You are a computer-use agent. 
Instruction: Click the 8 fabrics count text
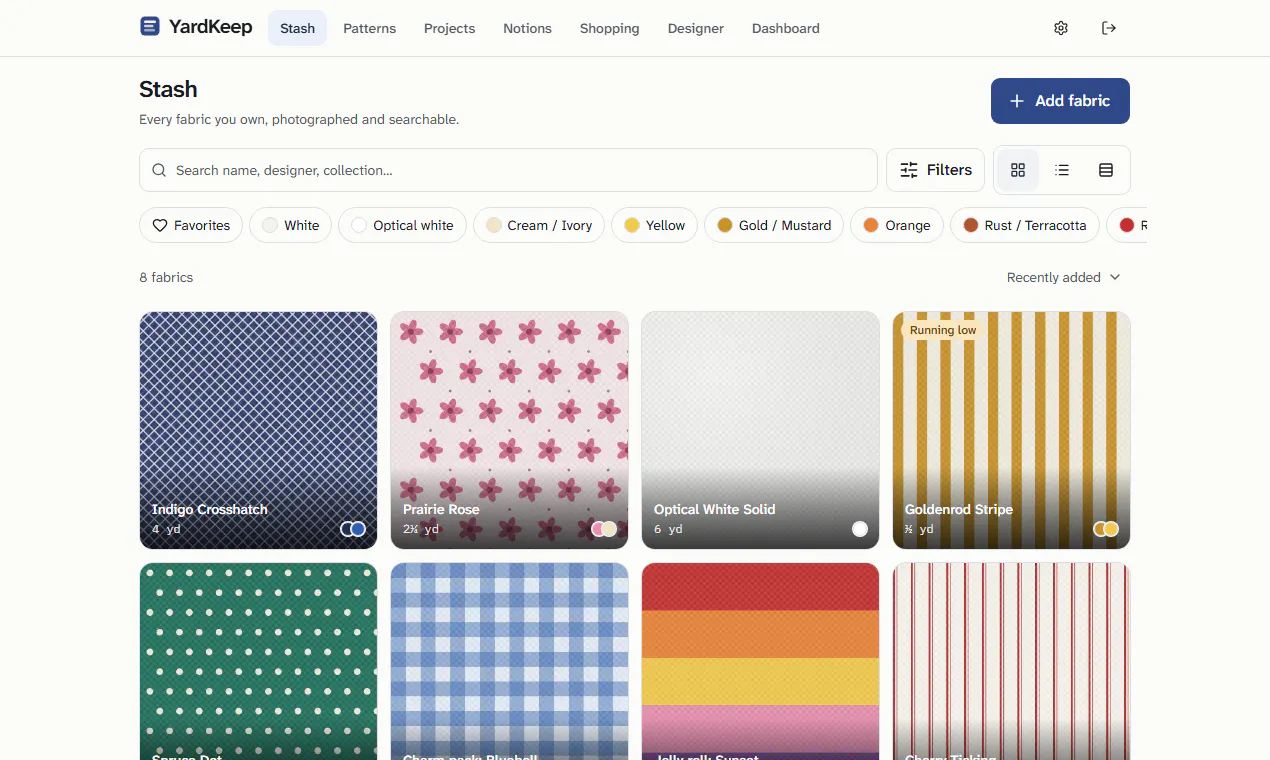(x=166, y=277)
